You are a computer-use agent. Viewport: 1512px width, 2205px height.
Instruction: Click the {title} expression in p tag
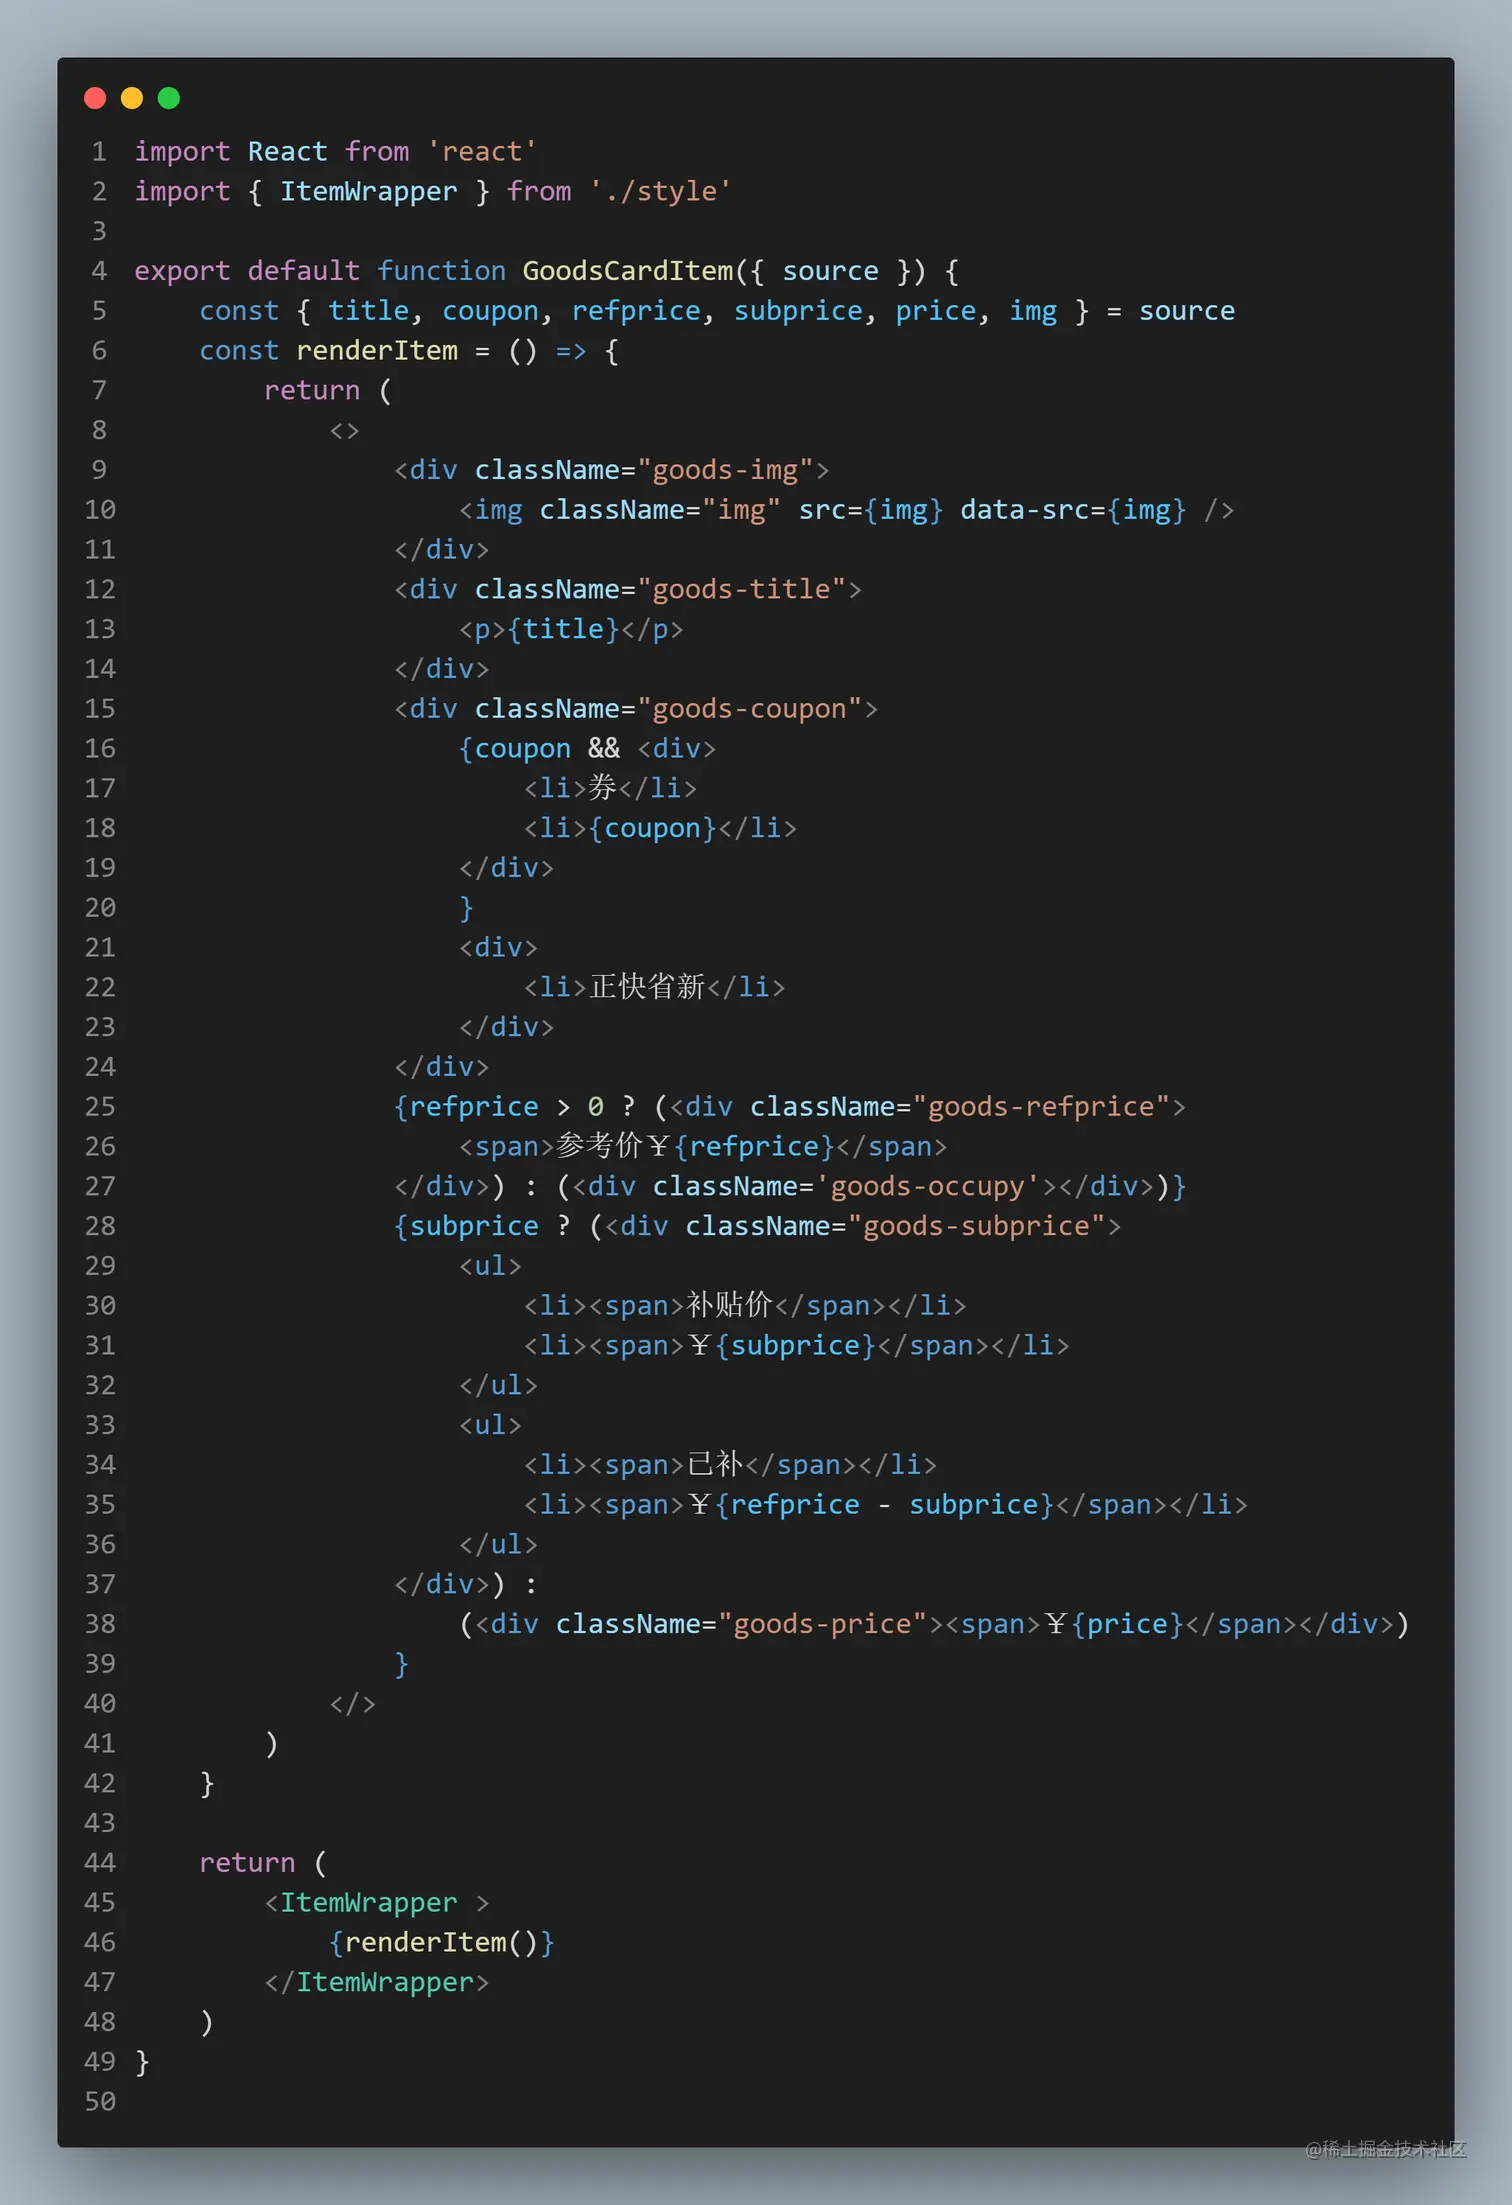point(563,629)
